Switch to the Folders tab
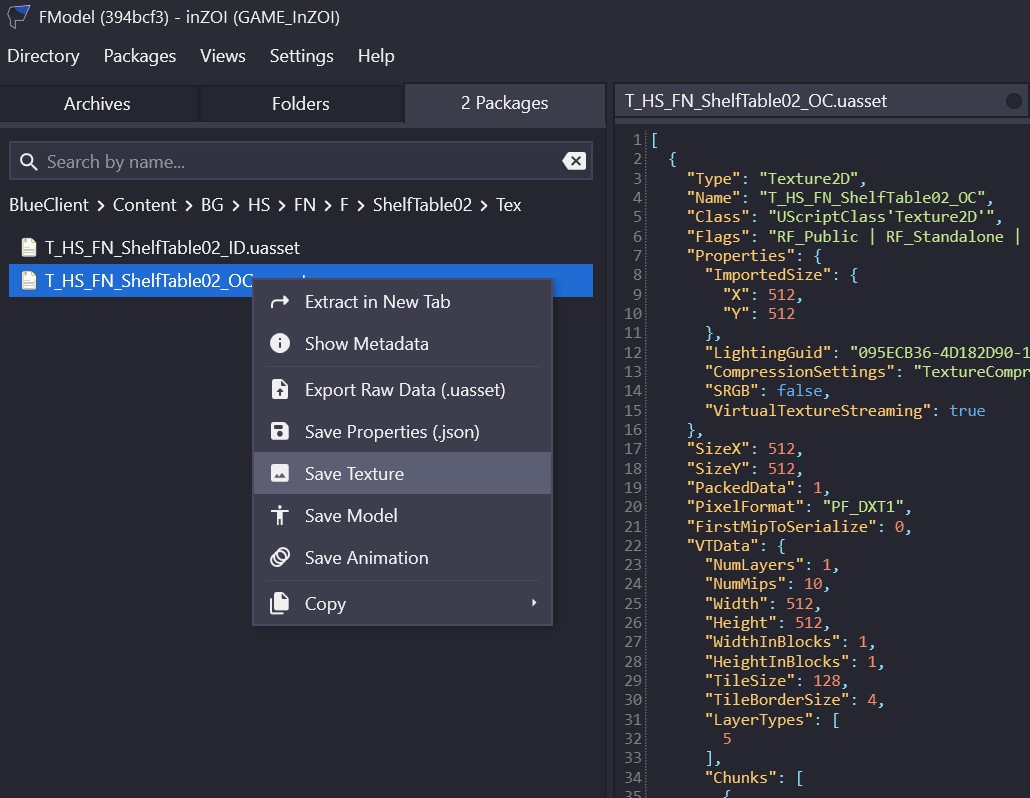The width and height of the screenshot is (1030, 798). (301, 104)
